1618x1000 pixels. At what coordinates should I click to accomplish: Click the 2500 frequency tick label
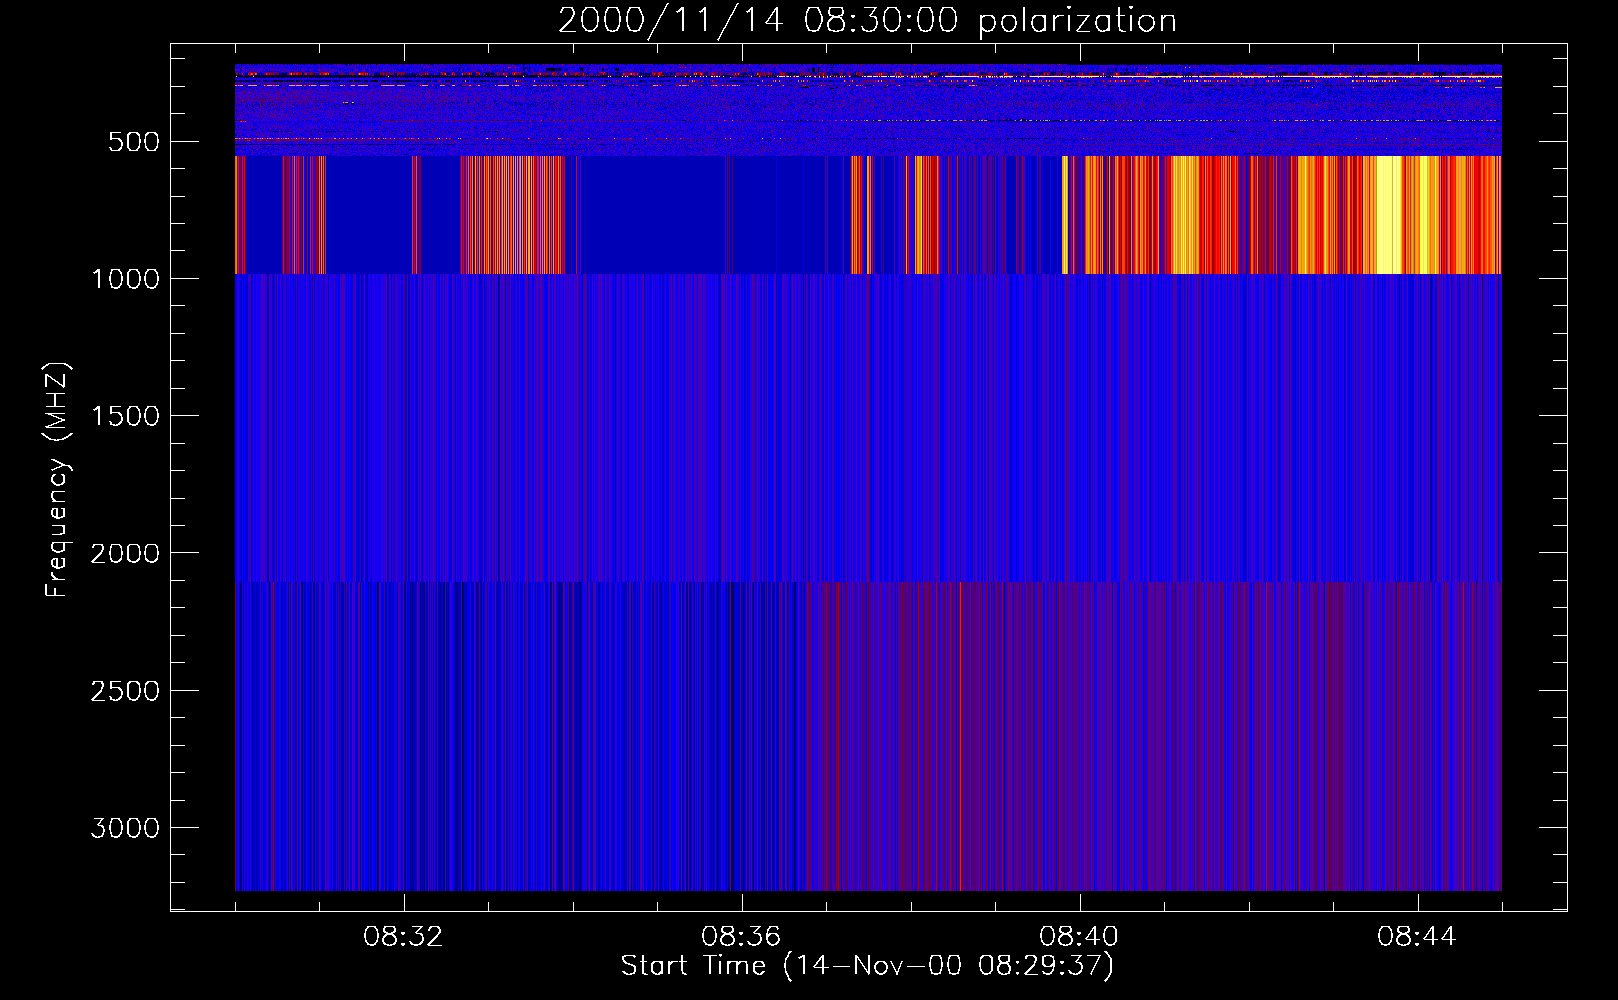tap(125, 691)
